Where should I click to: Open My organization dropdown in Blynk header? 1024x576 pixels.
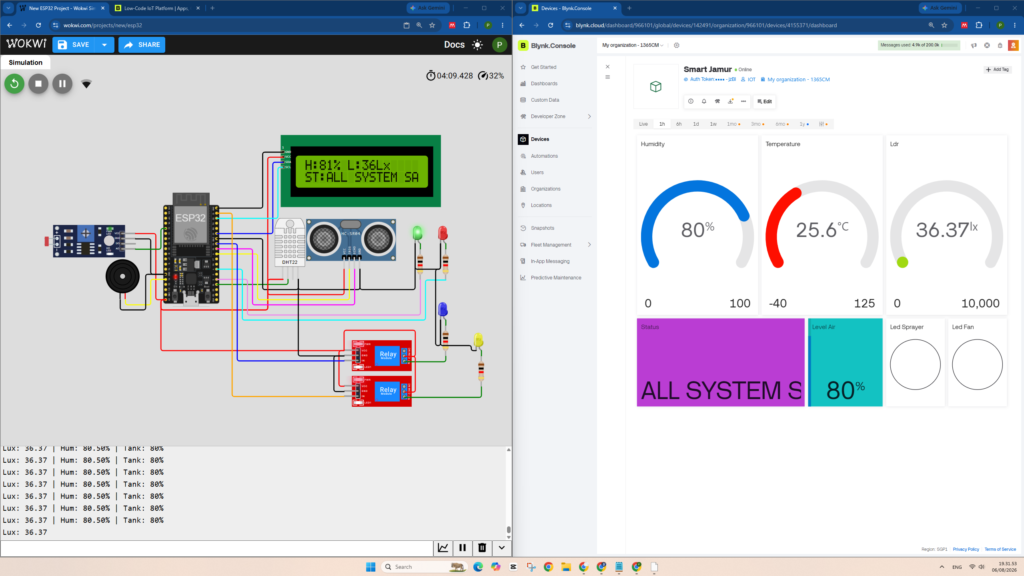(x=632, y=46)
